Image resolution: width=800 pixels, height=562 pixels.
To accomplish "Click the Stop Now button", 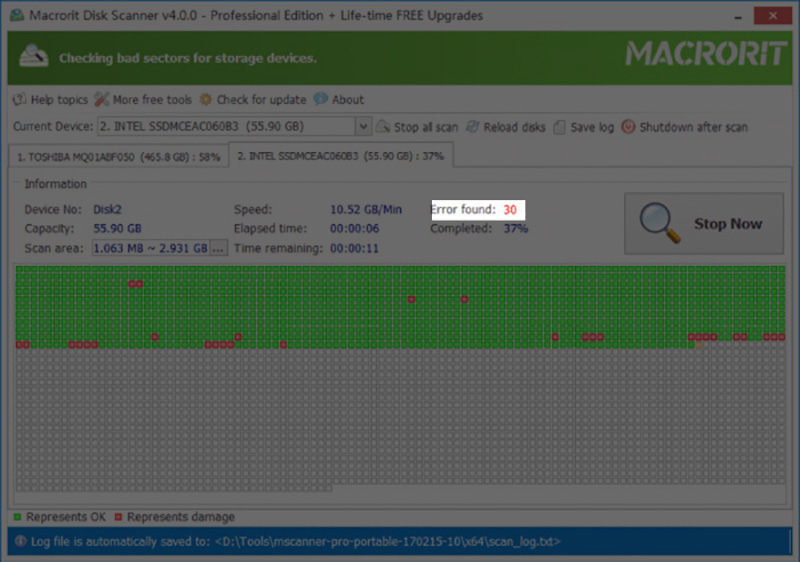I will click(704, 223).
